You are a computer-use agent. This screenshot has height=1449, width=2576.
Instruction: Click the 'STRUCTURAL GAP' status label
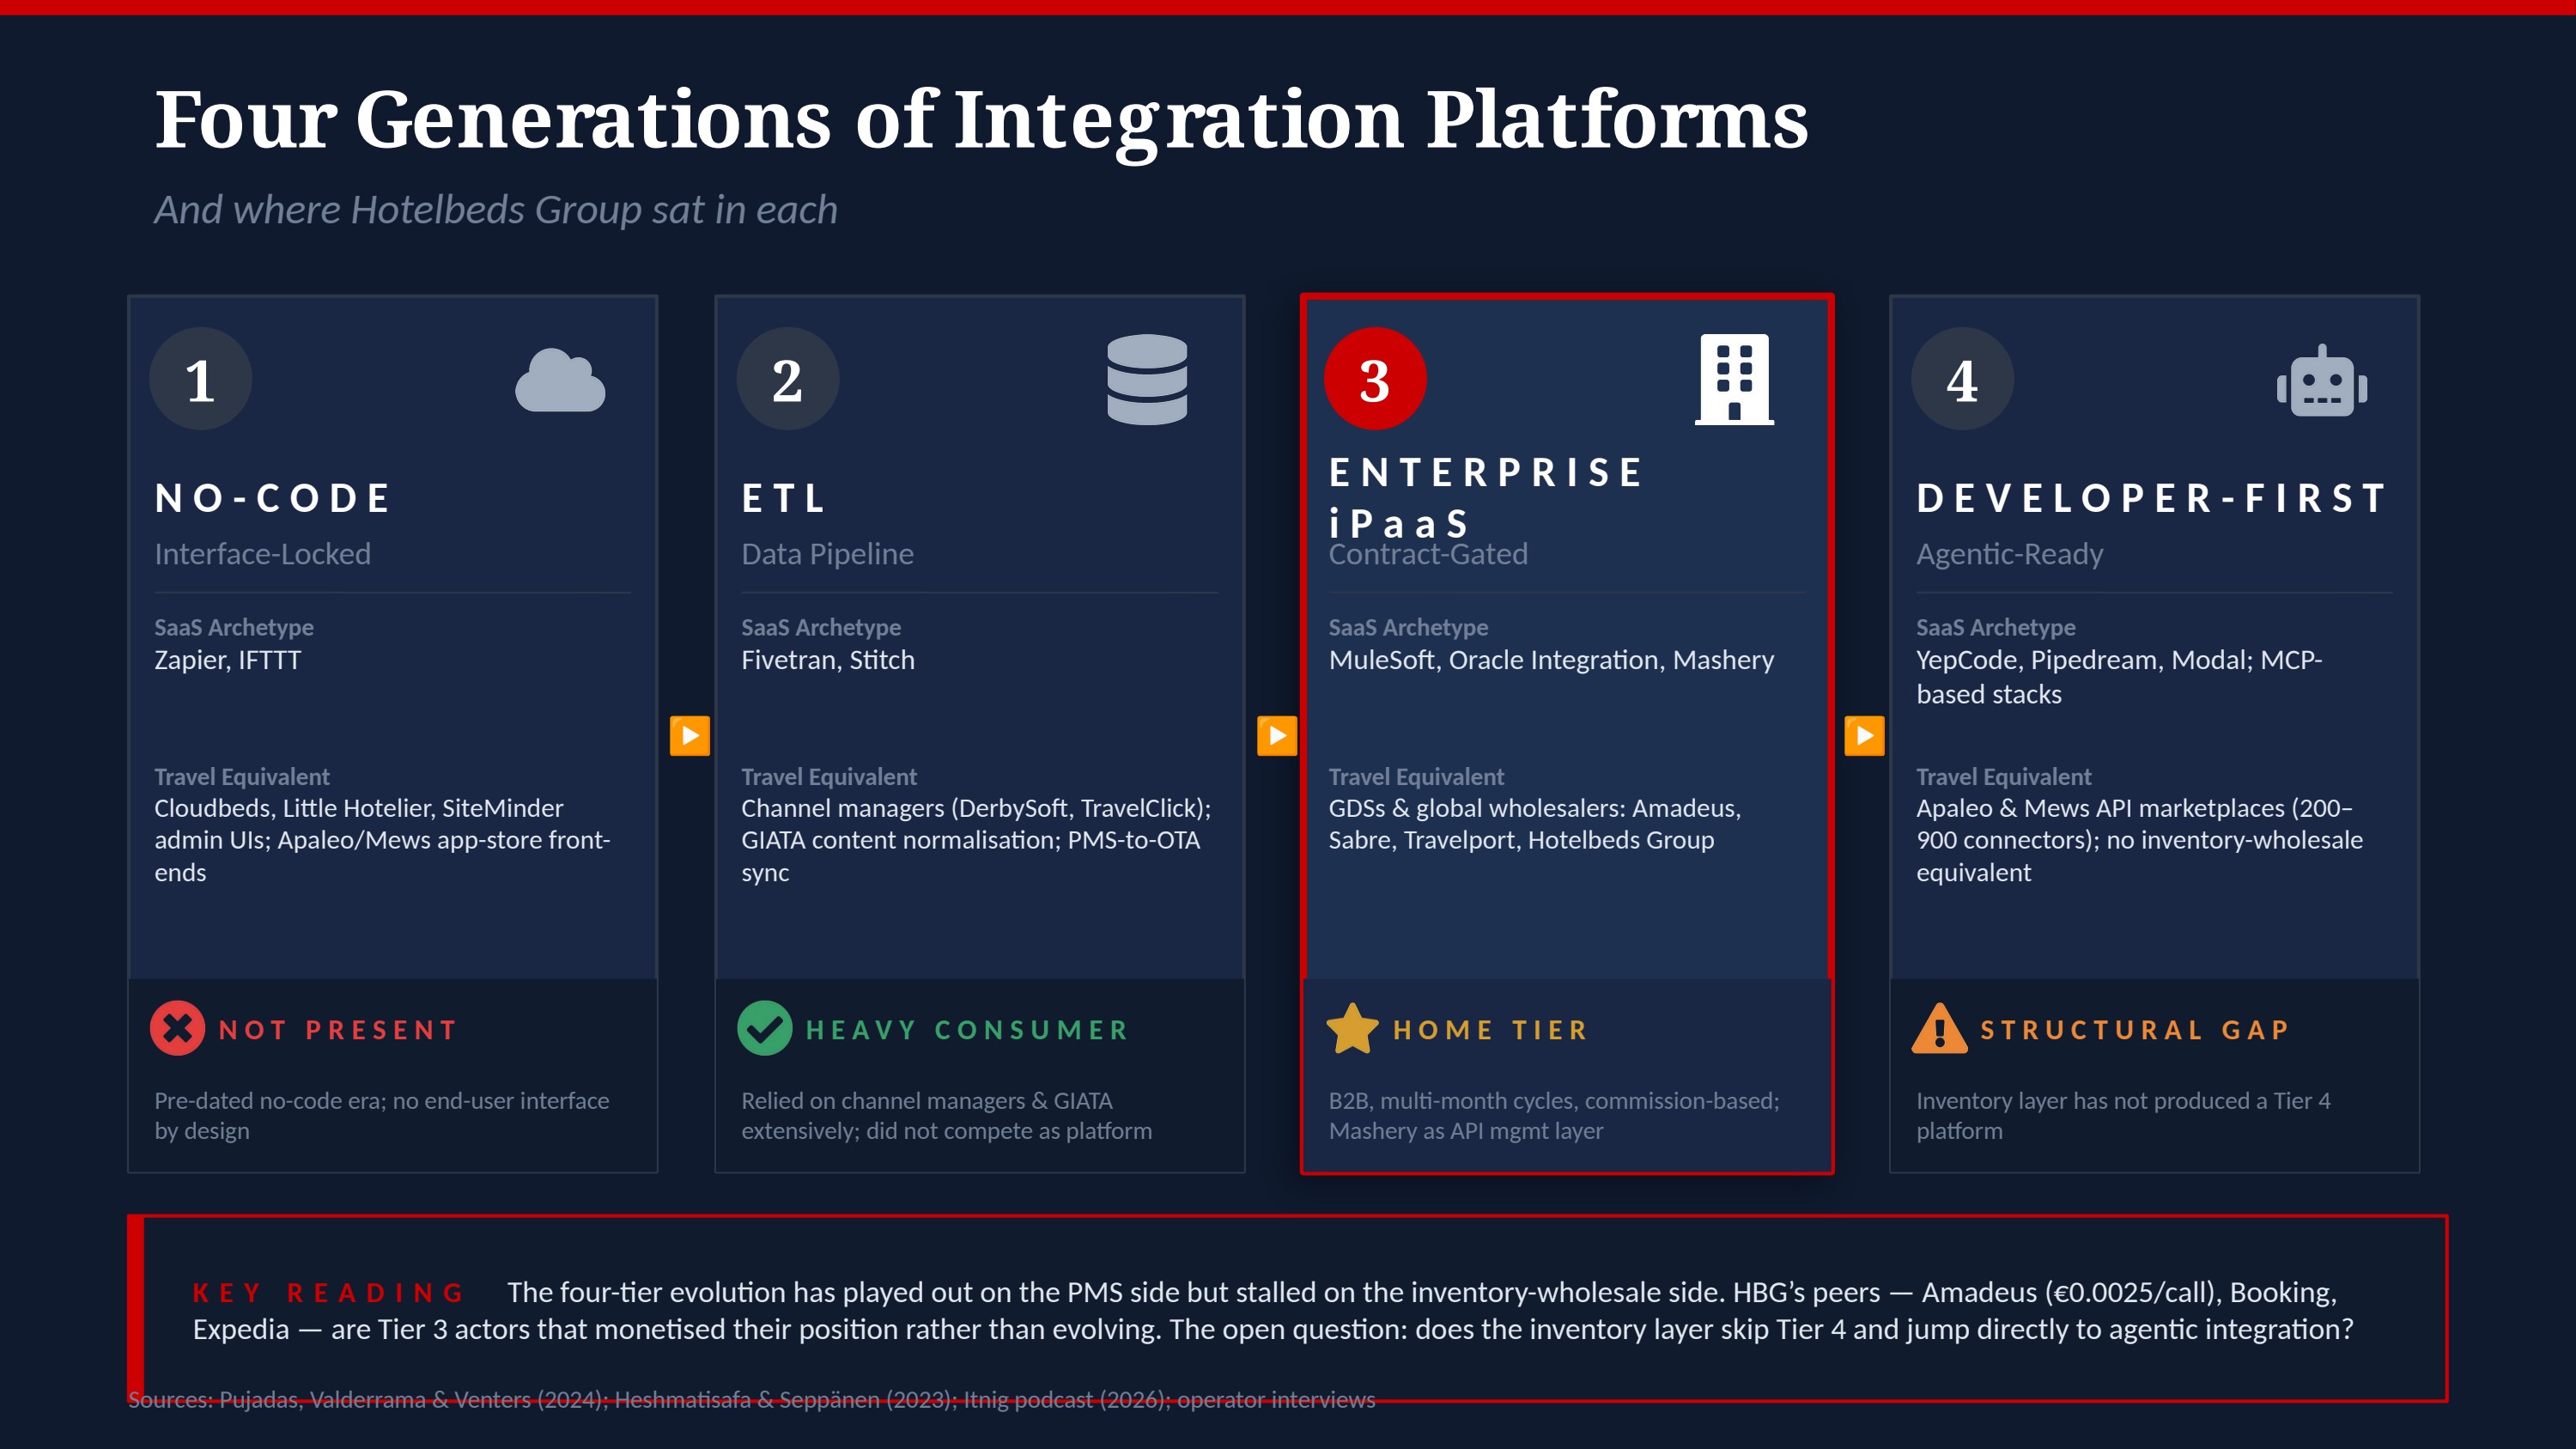tap(2134, 1030)
